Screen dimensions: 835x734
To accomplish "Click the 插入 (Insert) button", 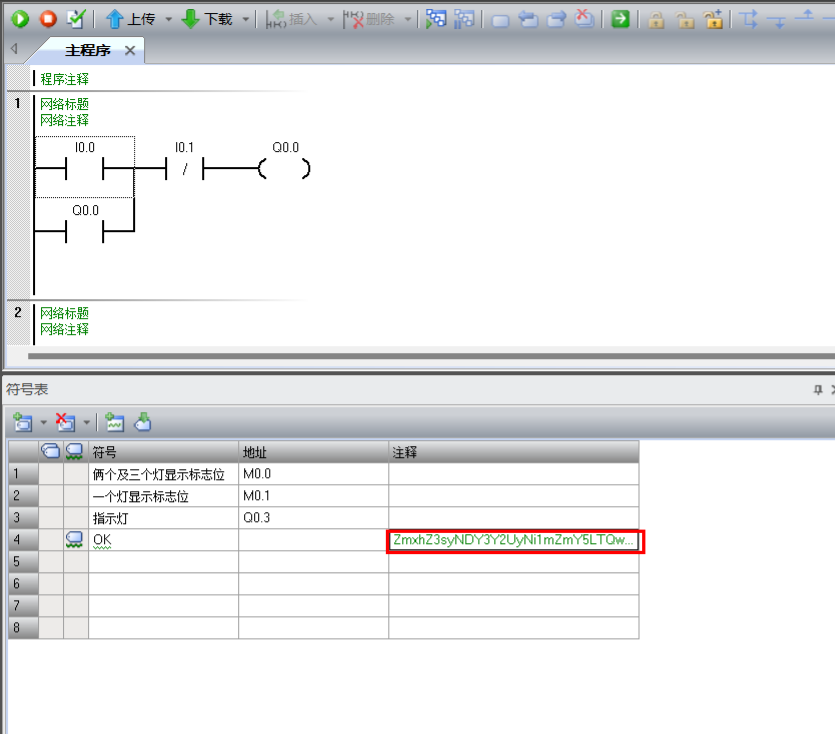I will coord(292,19).
